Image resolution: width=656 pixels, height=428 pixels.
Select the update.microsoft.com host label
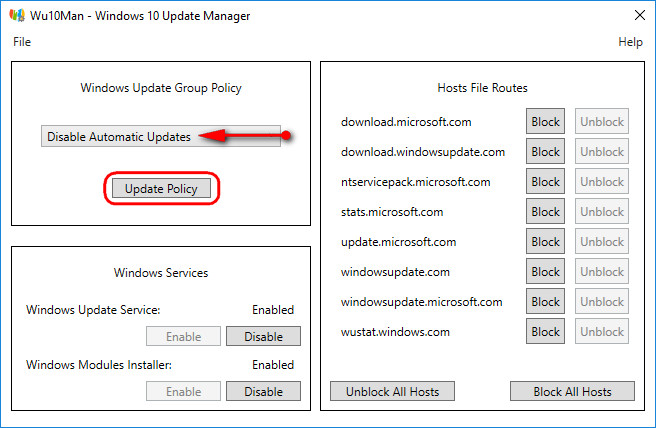[398, 242]
